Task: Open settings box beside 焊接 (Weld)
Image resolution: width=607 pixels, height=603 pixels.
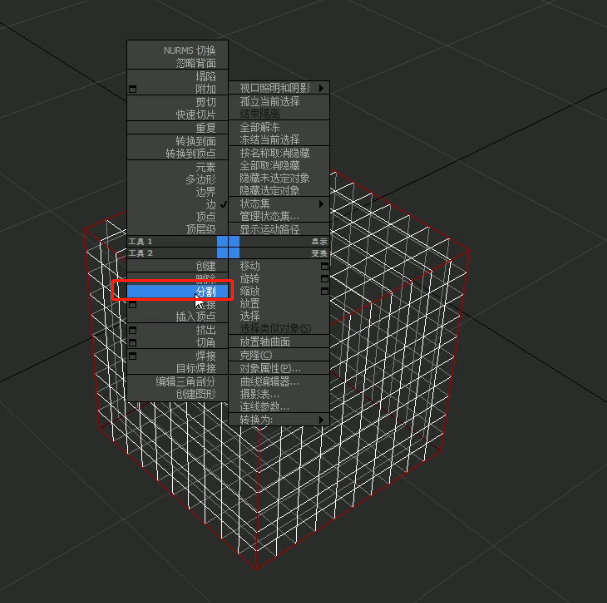Action: (x=132, y=356)
